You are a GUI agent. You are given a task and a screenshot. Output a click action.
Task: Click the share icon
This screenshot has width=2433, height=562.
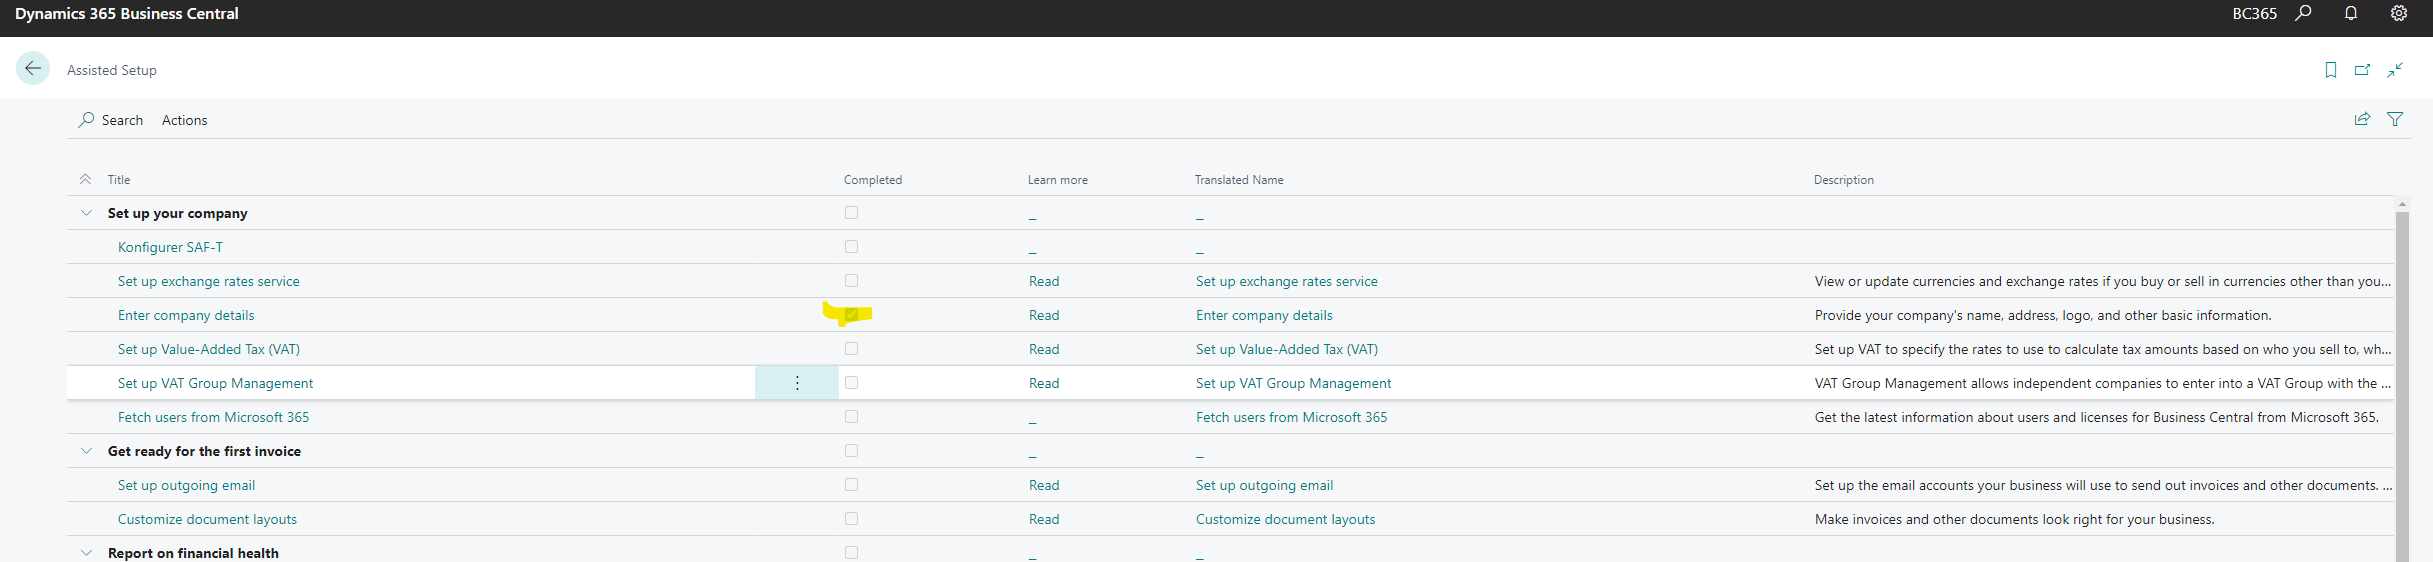pos(2362,119)
